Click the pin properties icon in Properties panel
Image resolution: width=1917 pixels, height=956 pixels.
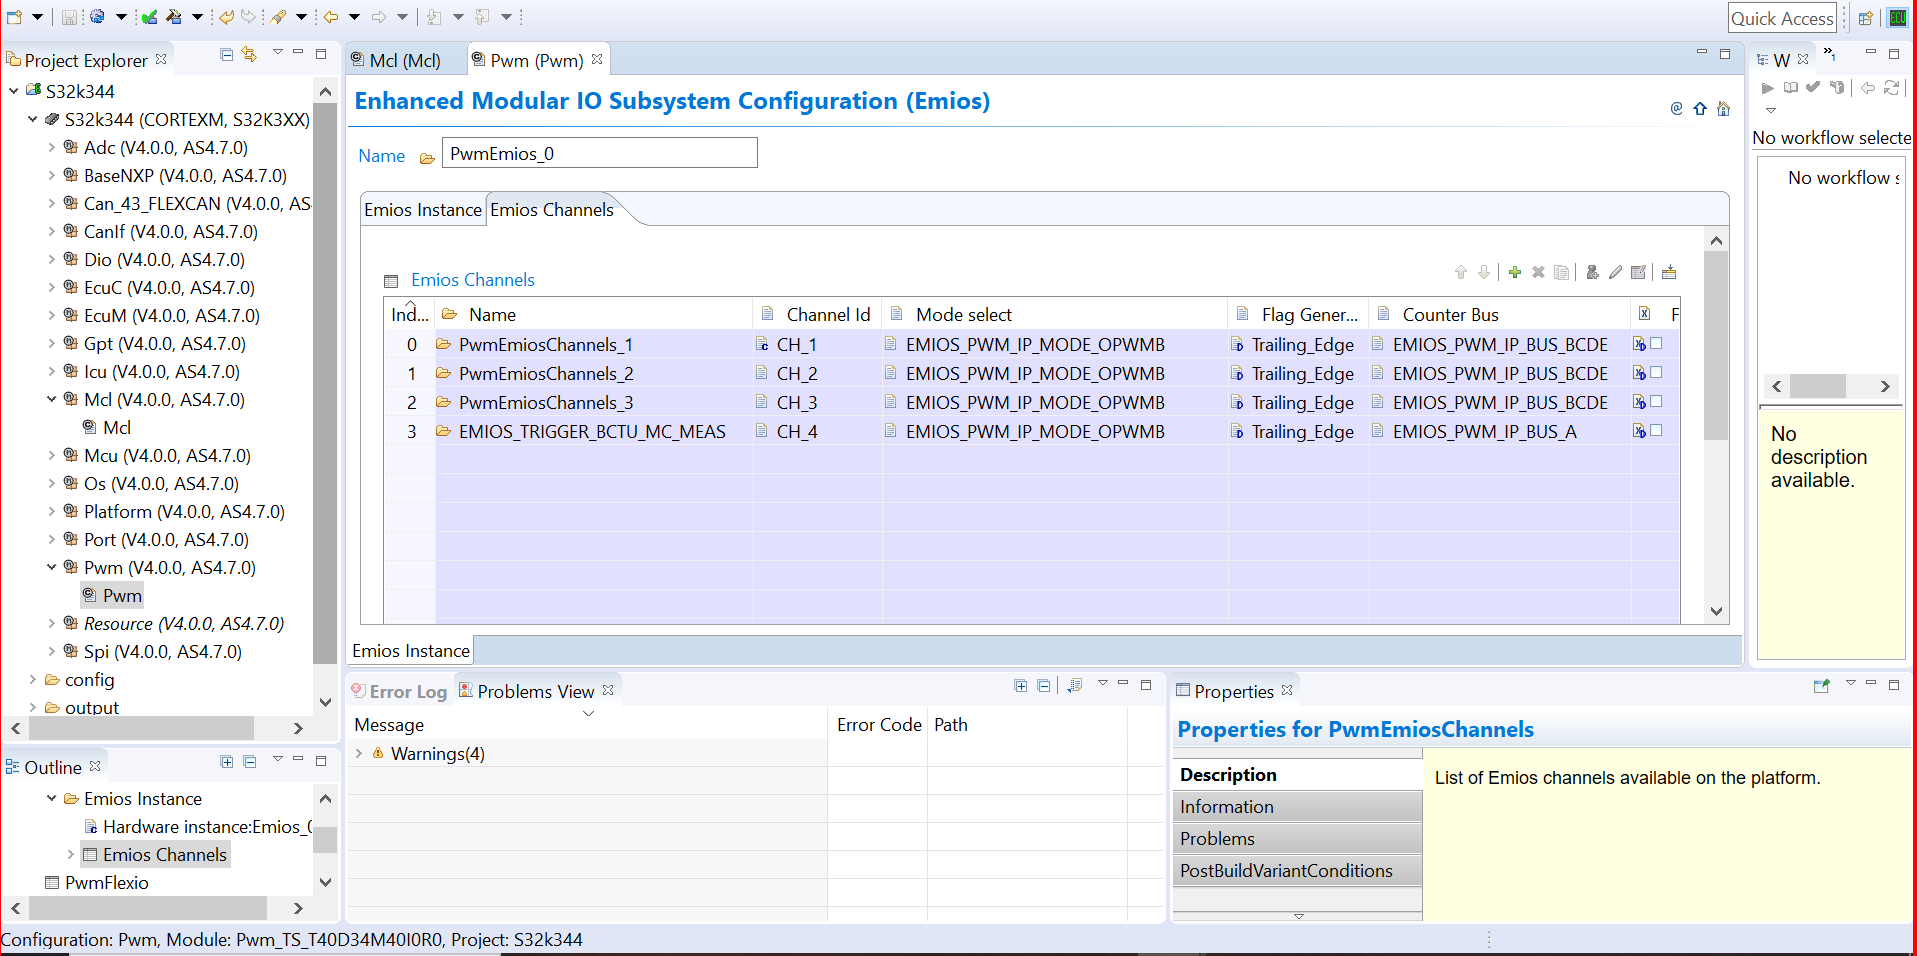point(1821,686)
